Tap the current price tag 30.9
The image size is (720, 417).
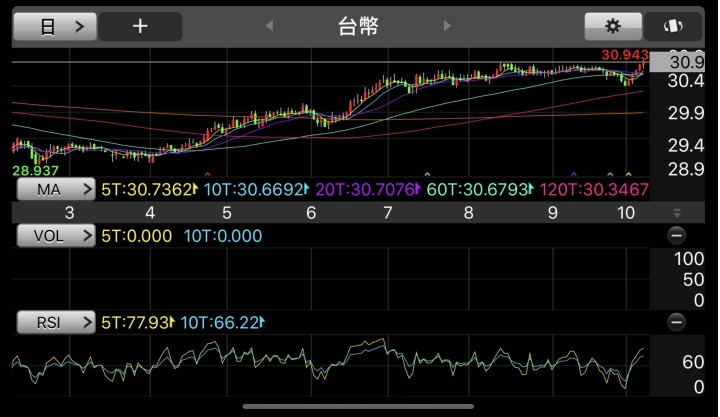(677, 62)
